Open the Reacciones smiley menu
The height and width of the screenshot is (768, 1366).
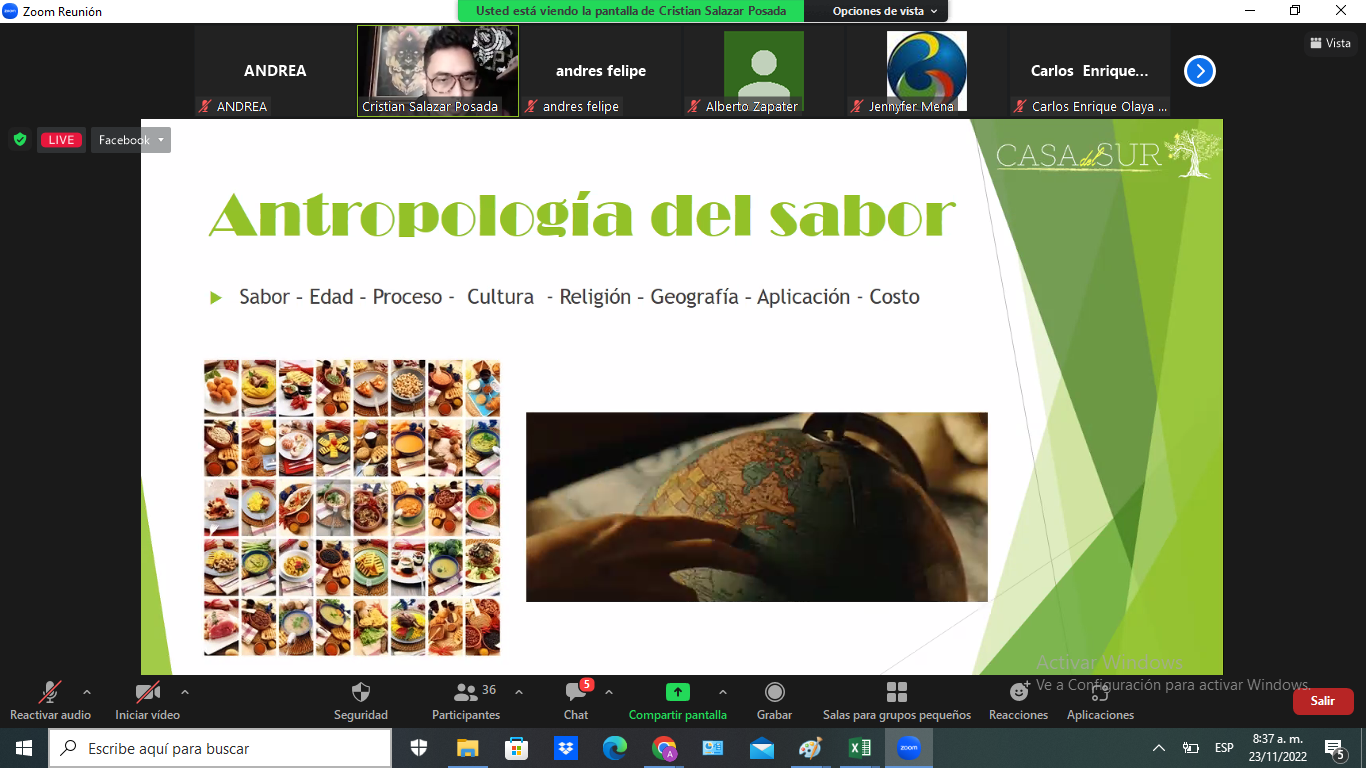point(1018,701)
